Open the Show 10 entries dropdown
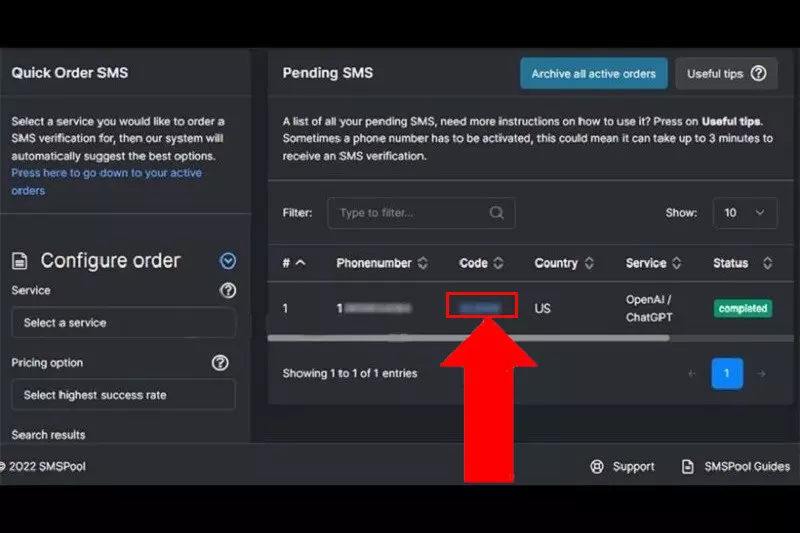 [744, 213]
